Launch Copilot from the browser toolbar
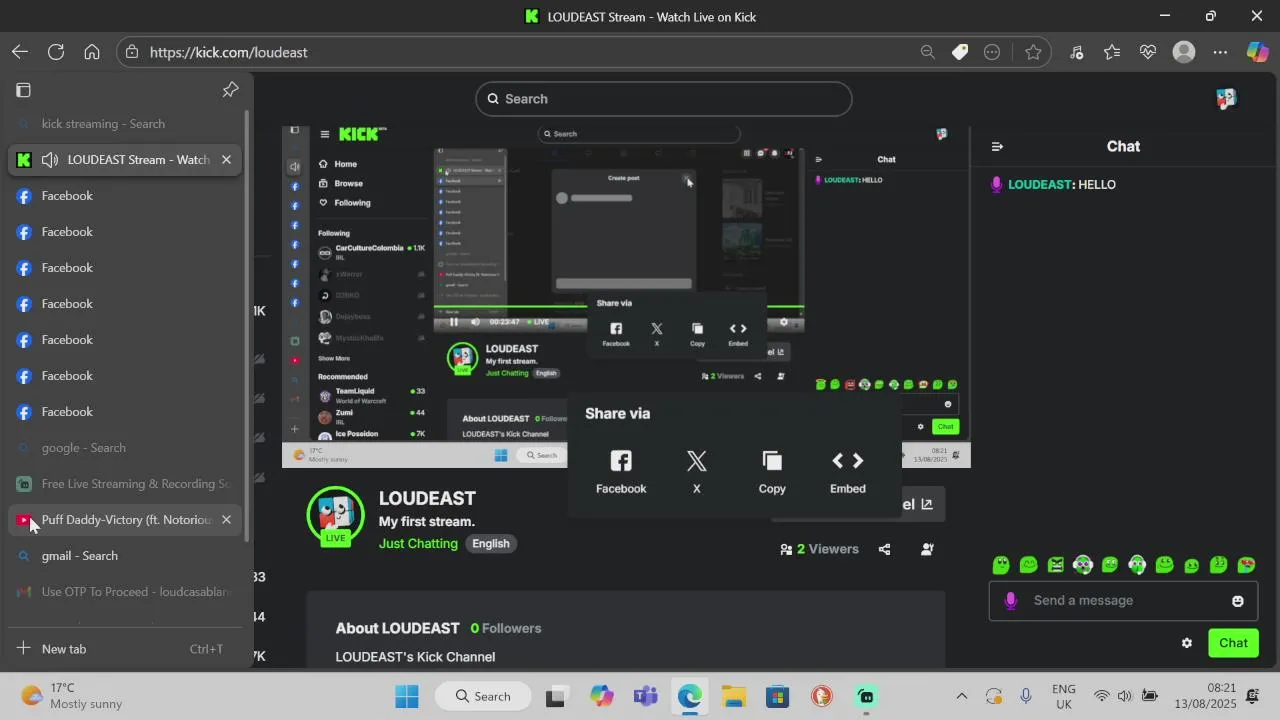 pos(1257,52)
